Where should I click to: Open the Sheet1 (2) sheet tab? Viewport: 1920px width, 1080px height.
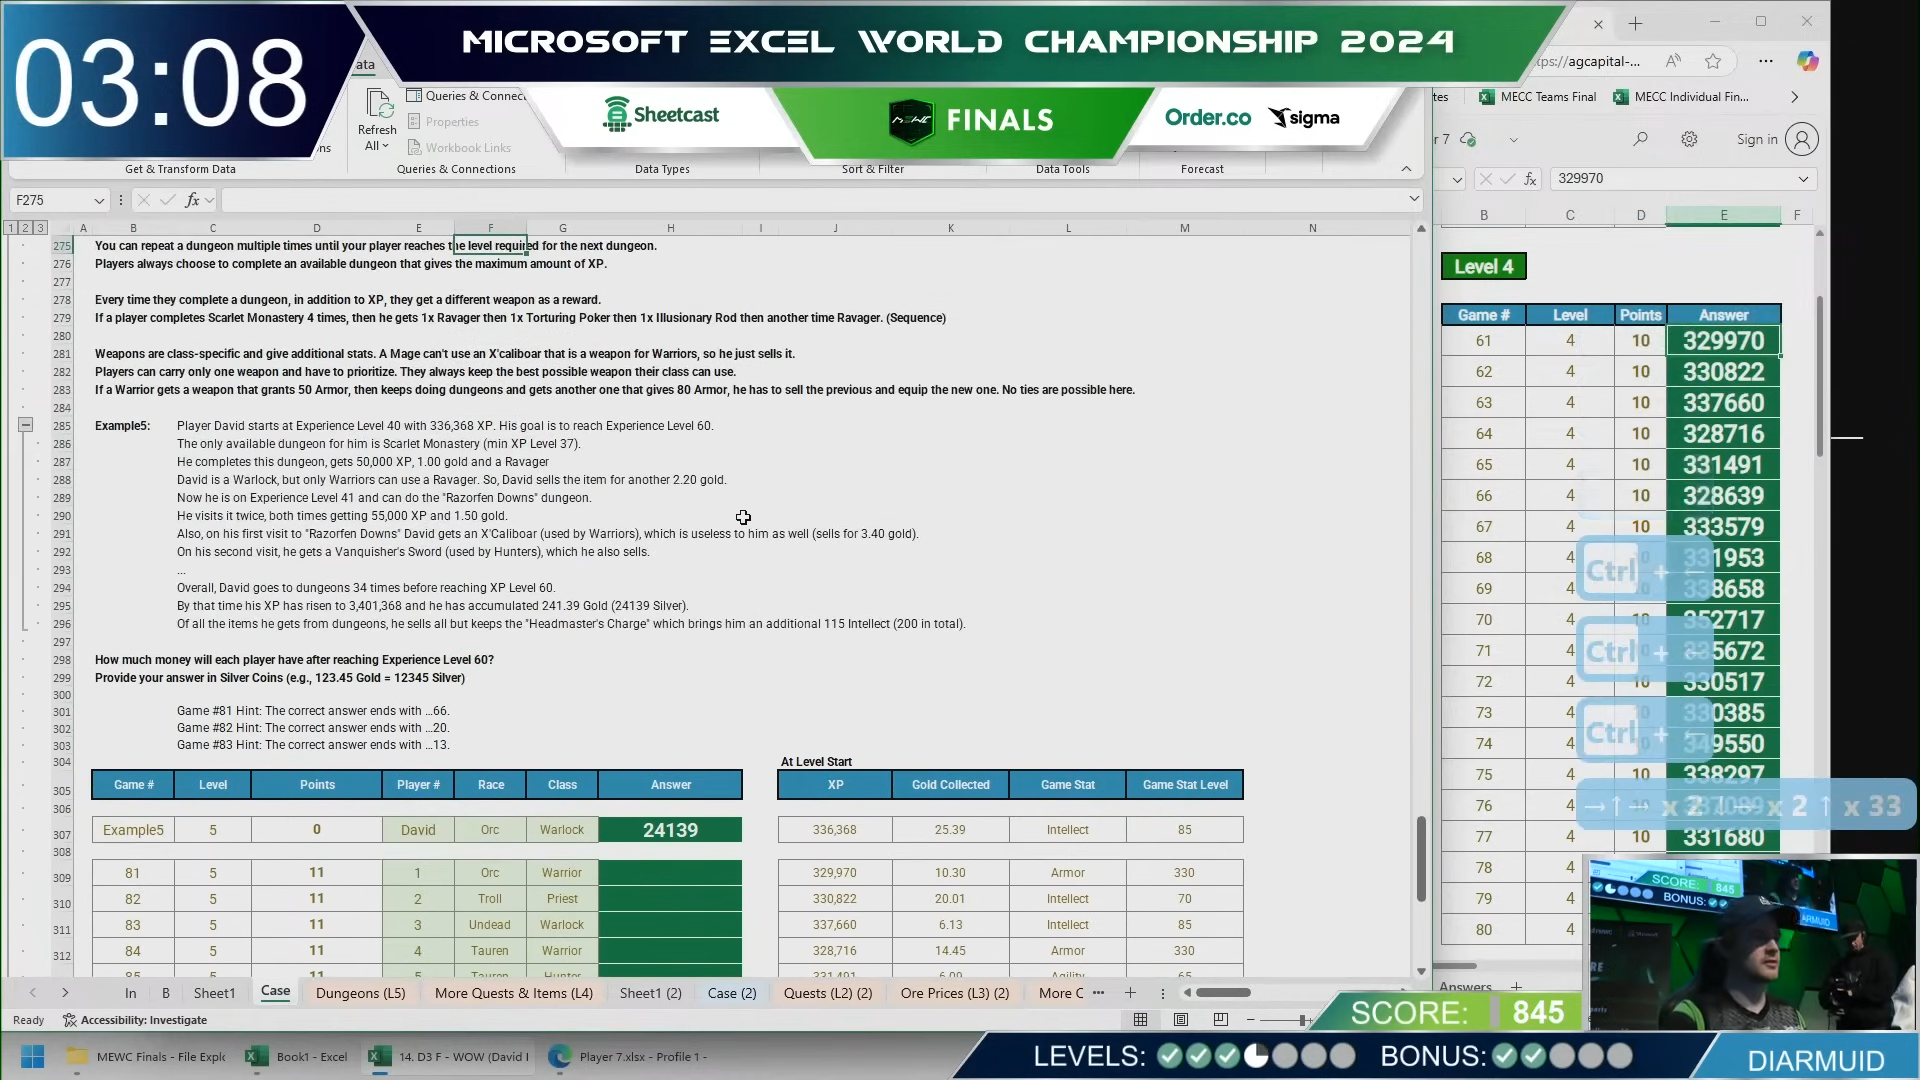tap(651, 993)
